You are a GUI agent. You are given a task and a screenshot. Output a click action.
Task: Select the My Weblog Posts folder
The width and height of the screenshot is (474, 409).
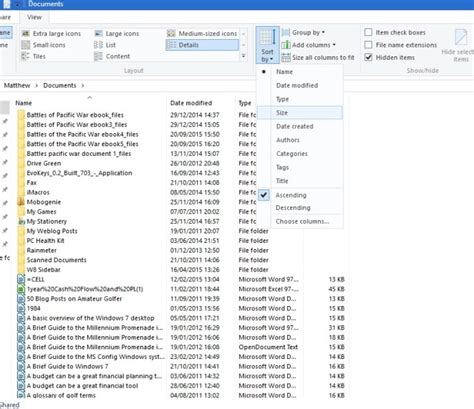pos(52,231)
